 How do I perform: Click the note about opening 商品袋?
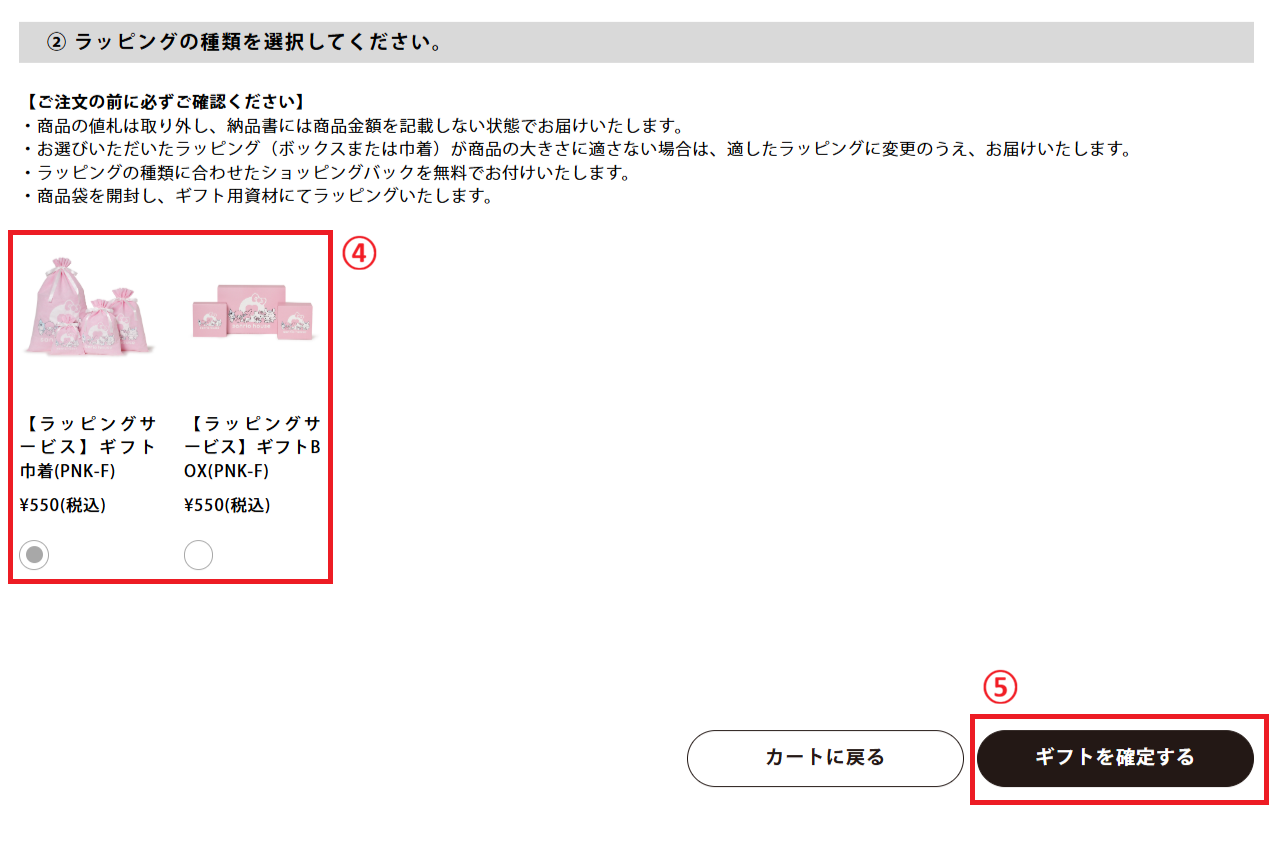256,197
